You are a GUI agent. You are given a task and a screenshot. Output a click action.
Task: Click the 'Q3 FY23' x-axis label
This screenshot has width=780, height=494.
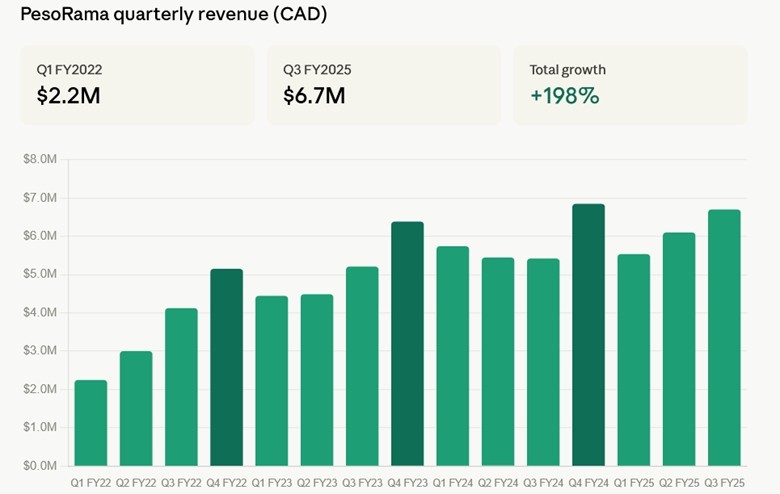click(362, 483)
